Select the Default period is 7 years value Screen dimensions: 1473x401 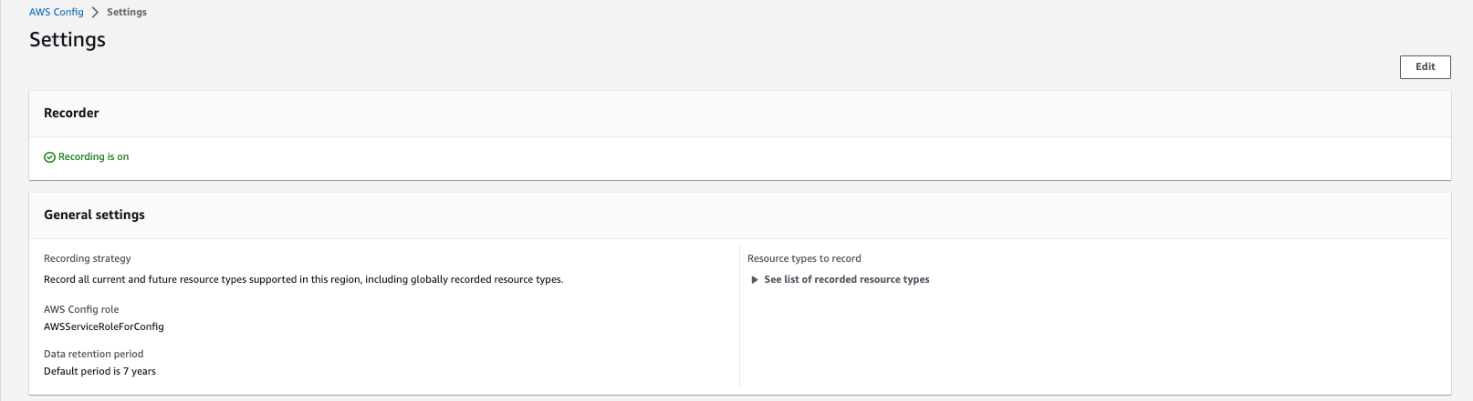point(100,371)
